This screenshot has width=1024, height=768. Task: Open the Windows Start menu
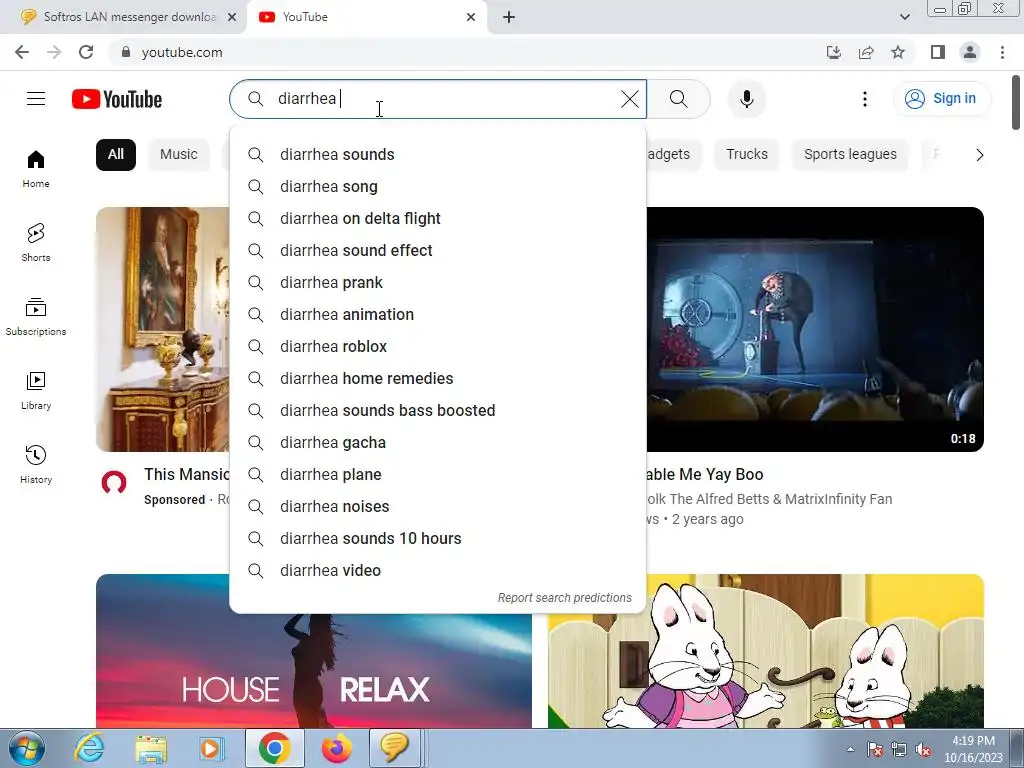click(x=26, y=748)
